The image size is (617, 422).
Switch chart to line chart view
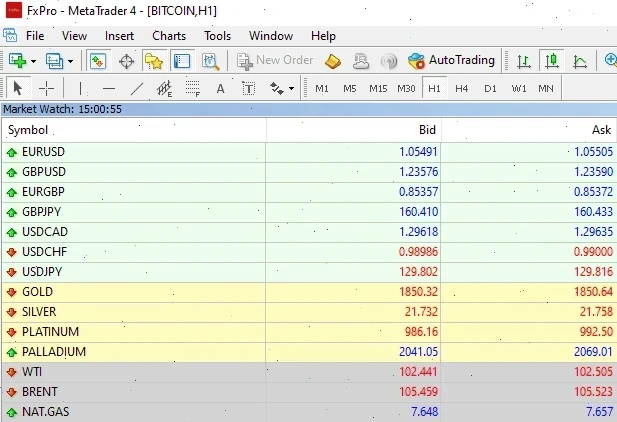(579, 61)
